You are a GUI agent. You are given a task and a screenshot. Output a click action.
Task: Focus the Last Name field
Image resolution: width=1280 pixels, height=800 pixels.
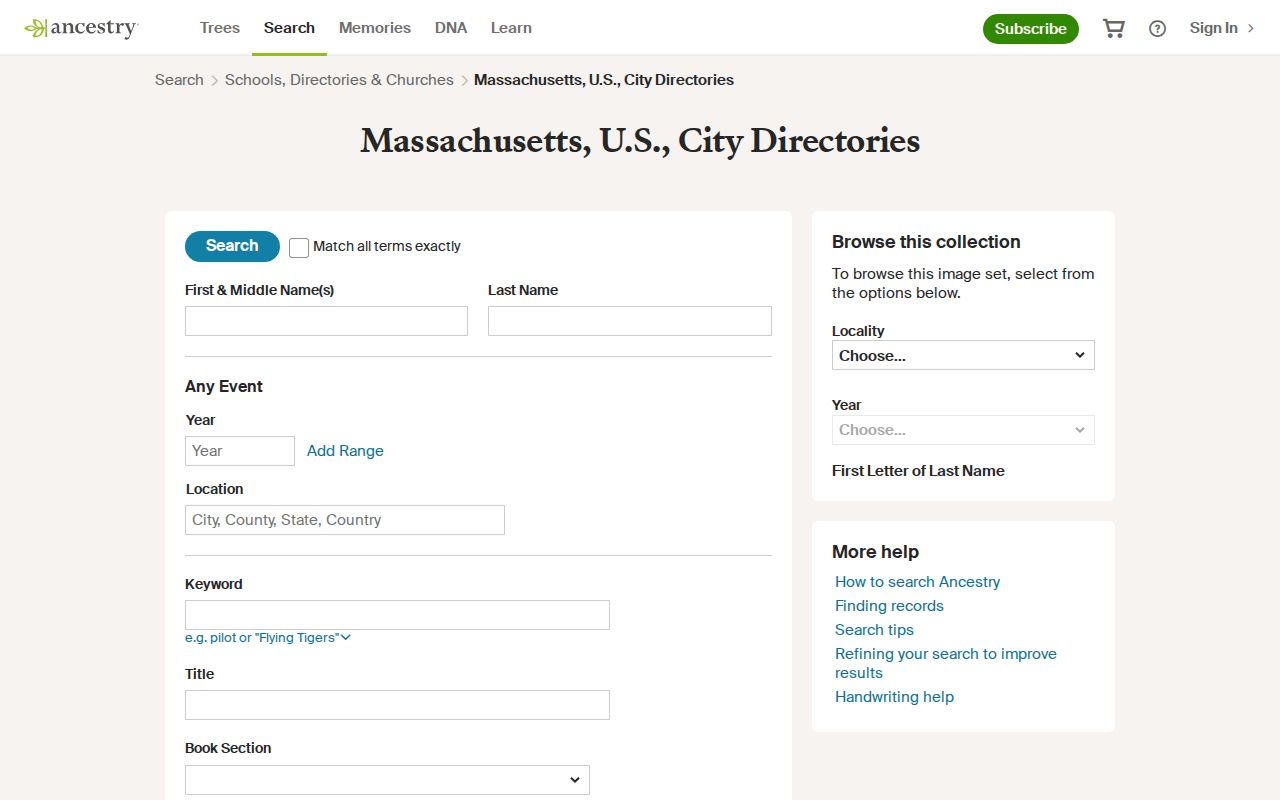tap(630, 321)
